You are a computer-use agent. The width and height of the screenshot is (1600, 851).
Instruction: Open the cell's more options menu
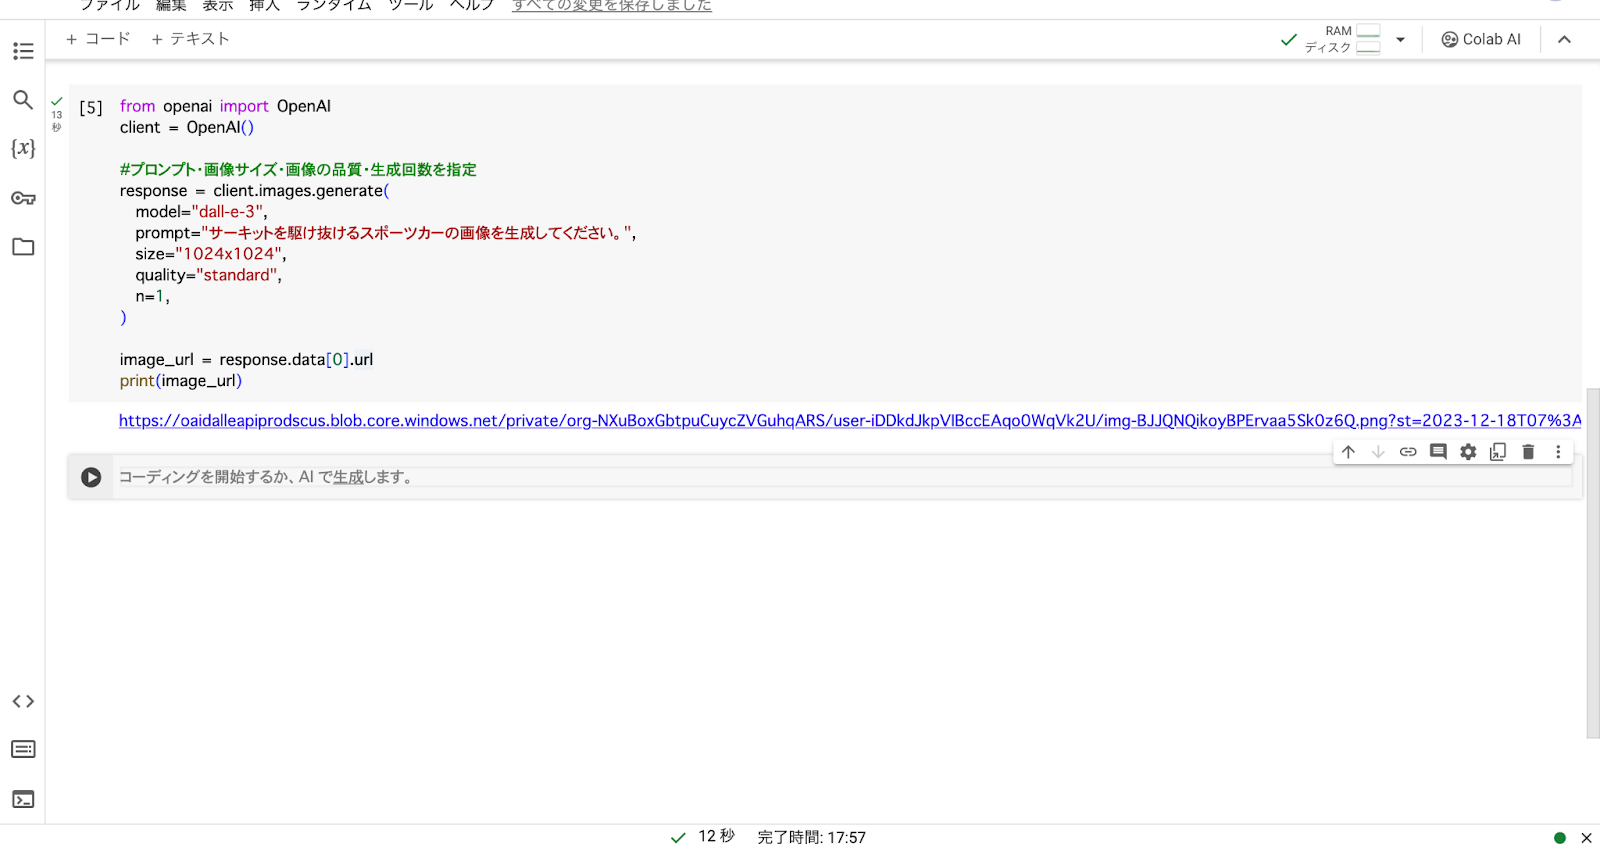coord(1558,452)
